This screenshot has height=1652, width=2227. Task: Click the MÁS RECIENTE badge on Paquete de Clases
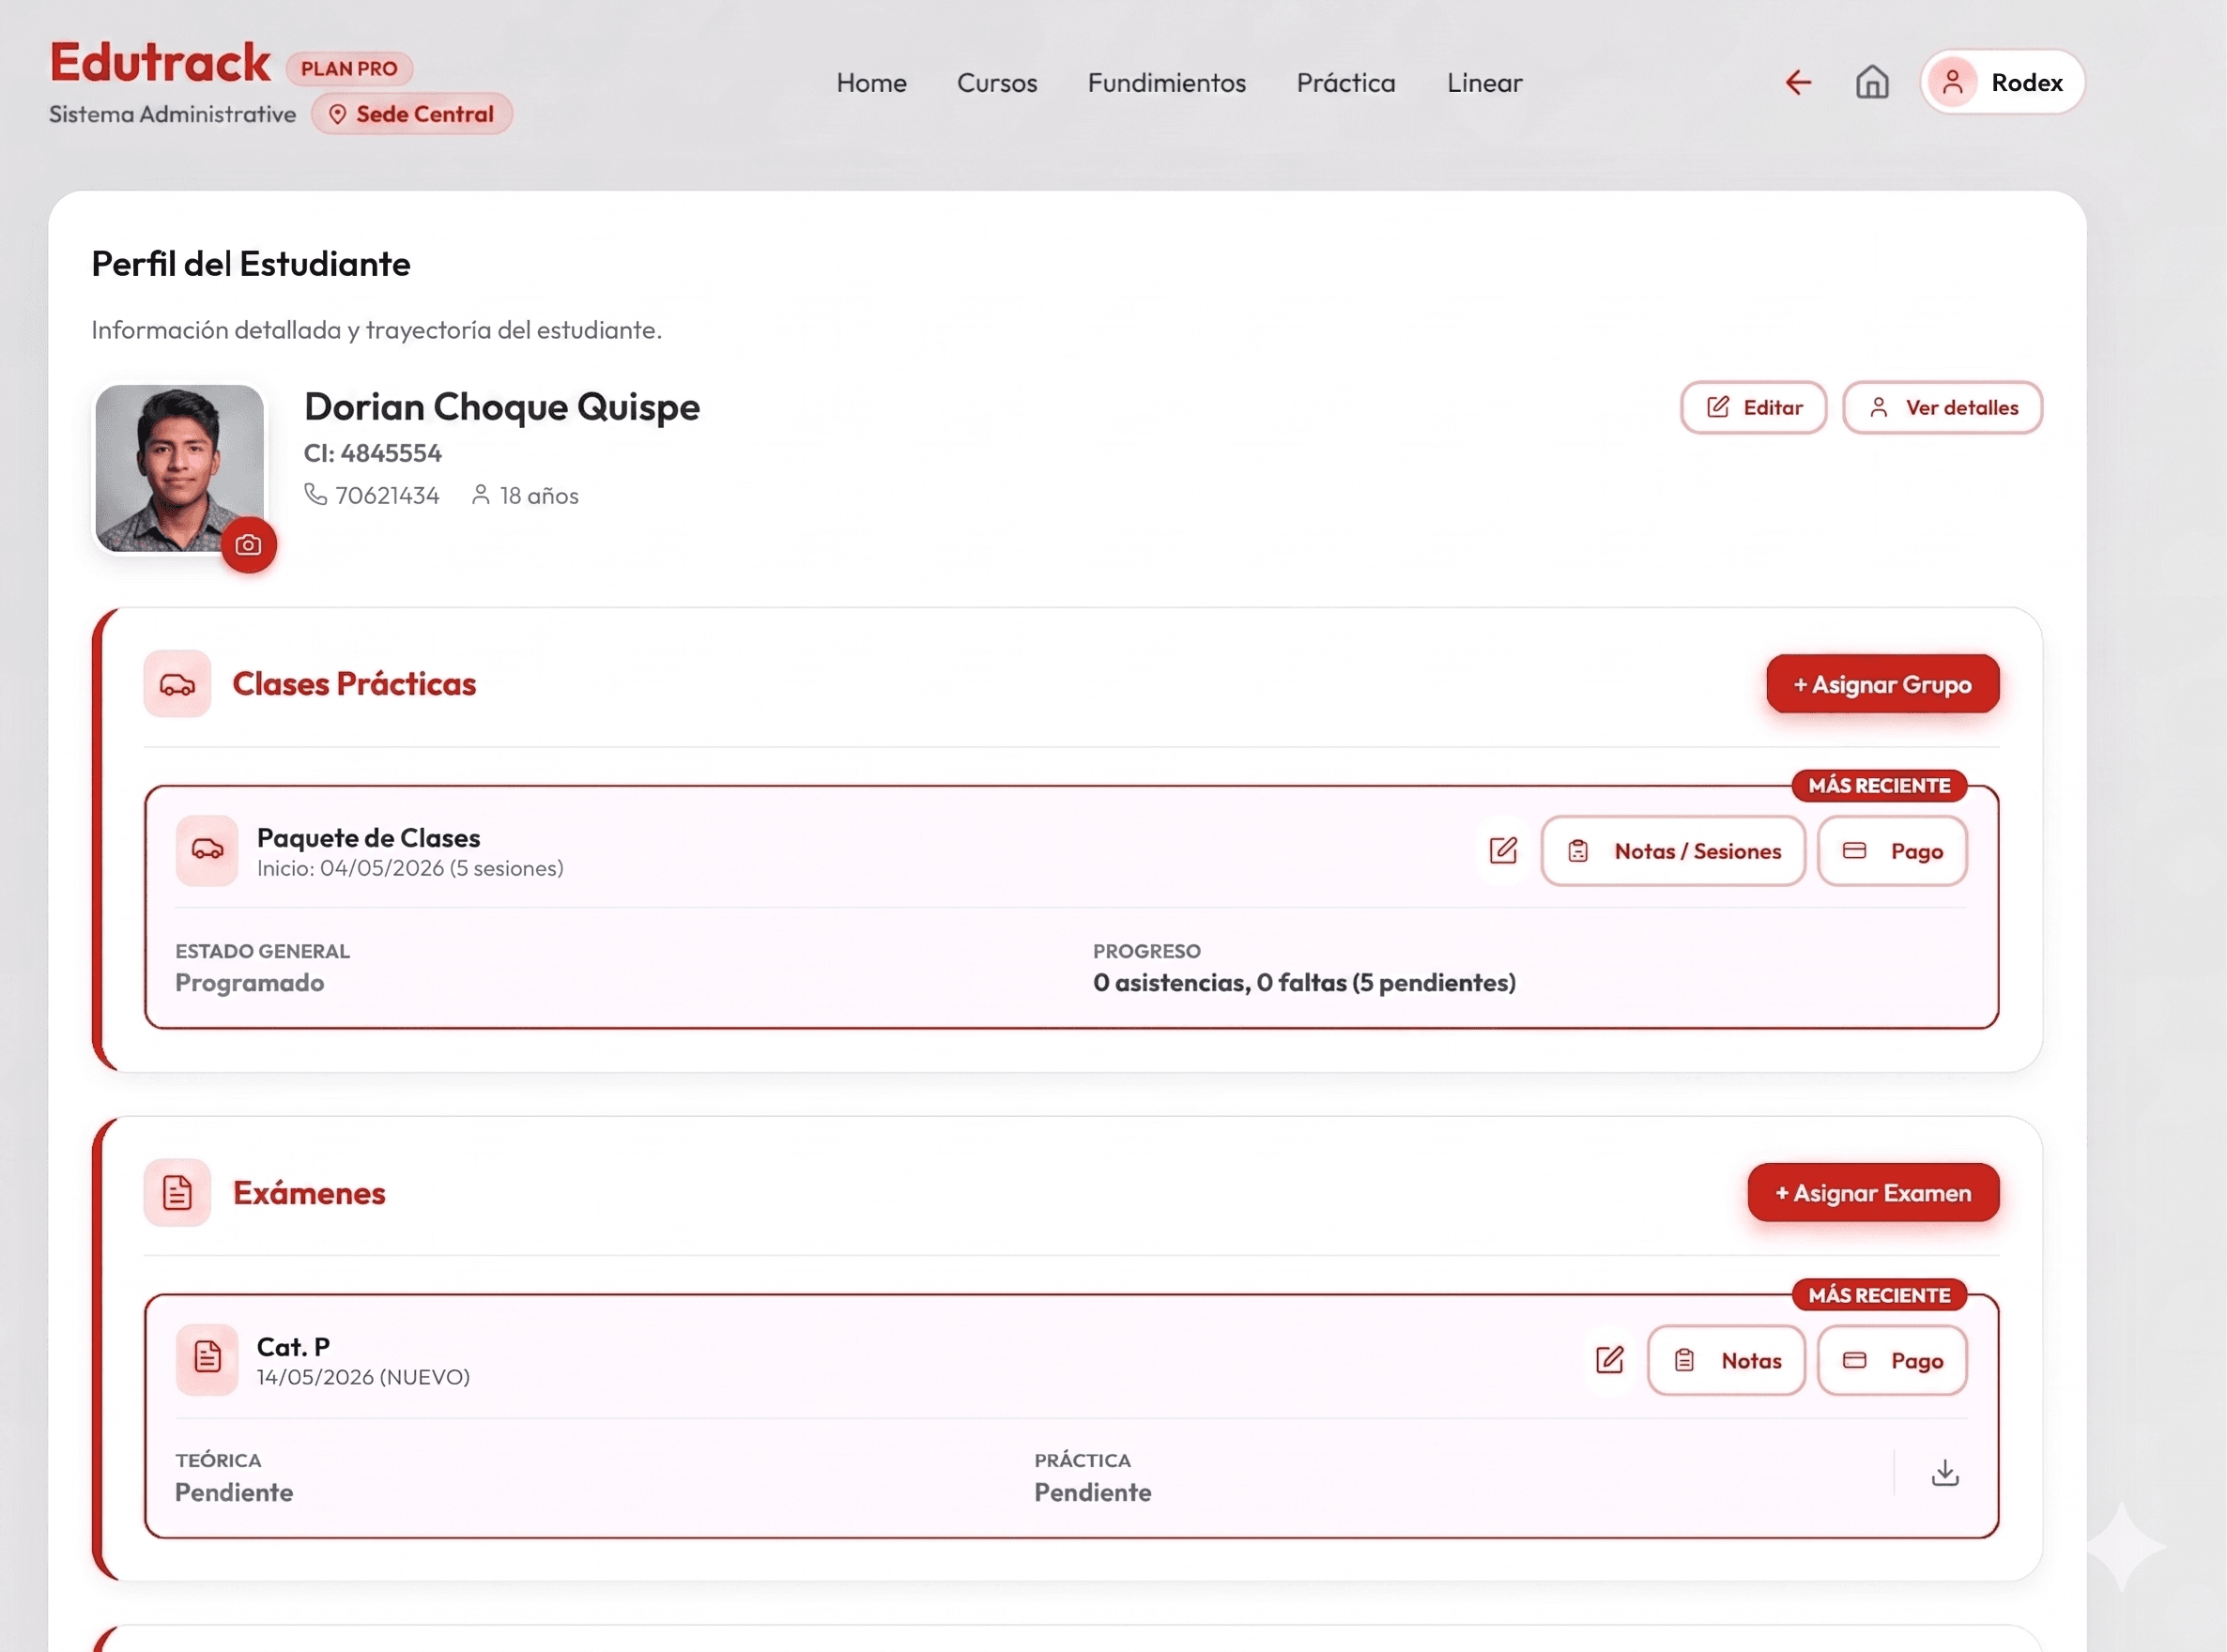click(1879, 786)
